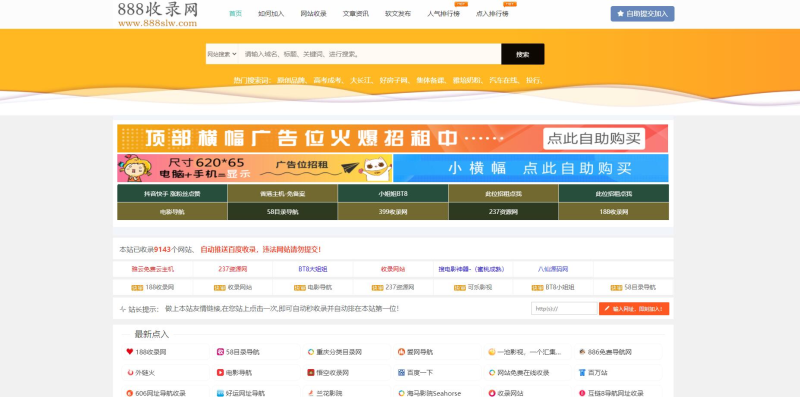Open the 点入排行榜 nav item
Viewport: 800px width, 397px height.
492,14
